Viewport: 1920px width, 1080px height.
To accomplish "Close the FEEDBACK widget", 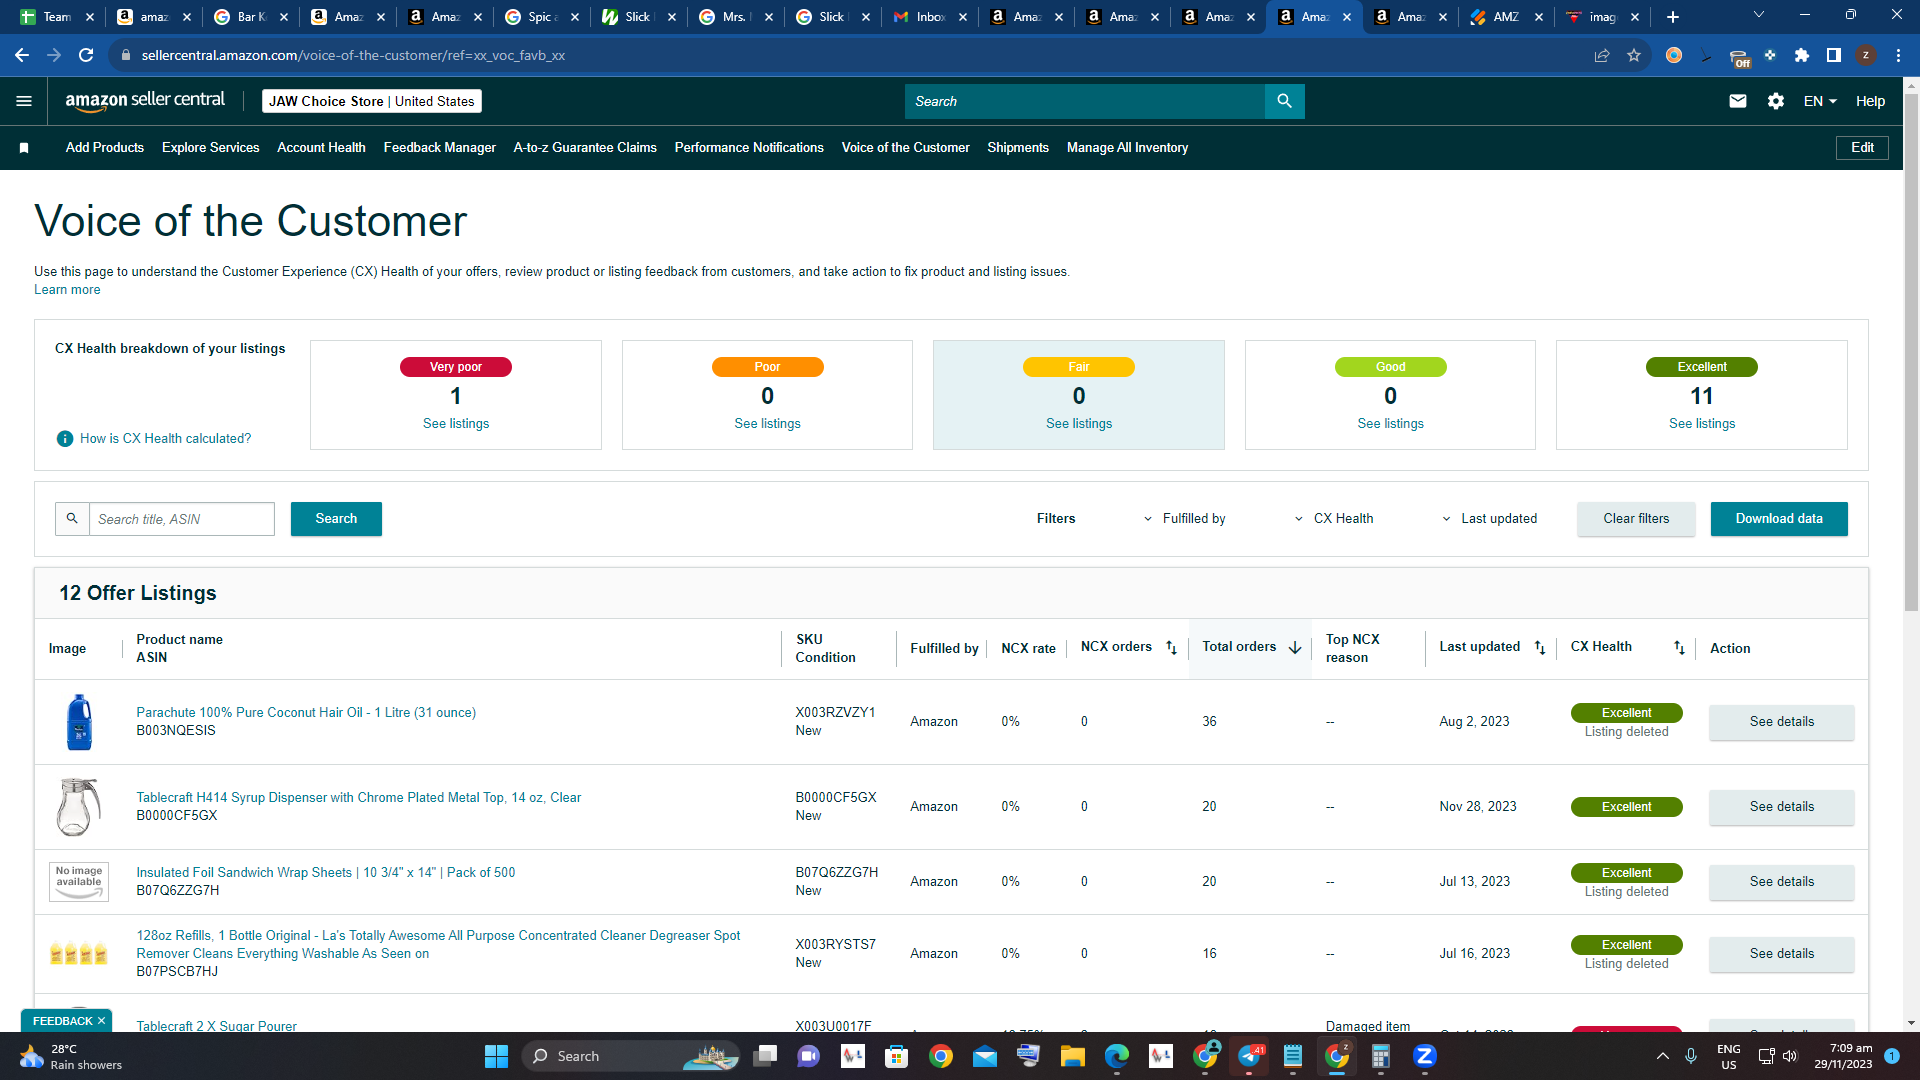I will coord(101,1021).
